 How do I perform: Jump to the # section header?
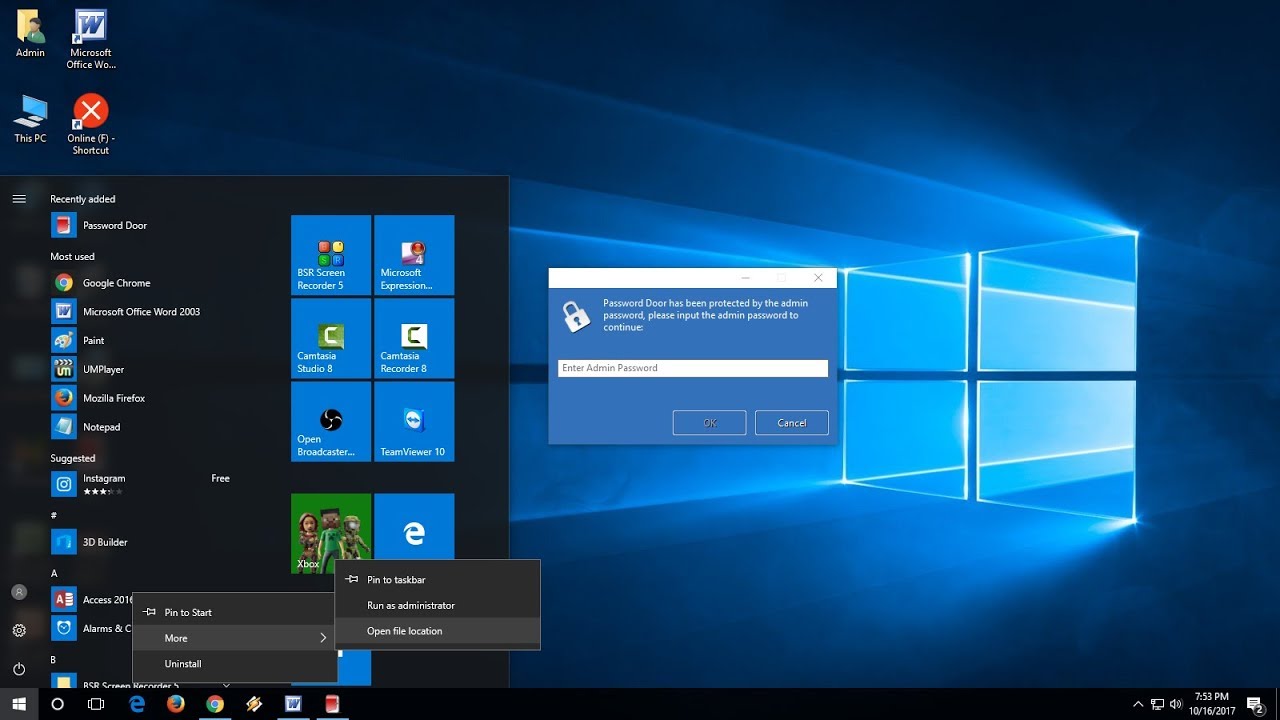[54, 516]
